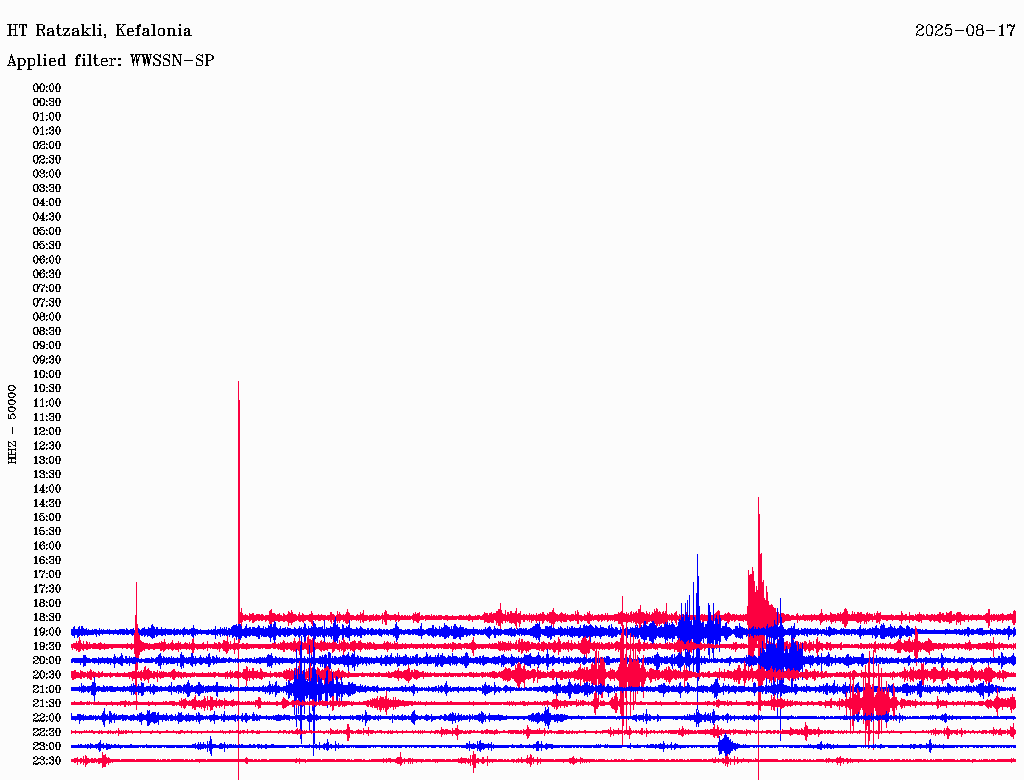Click the 23:30 time label

tap(47, 761)
